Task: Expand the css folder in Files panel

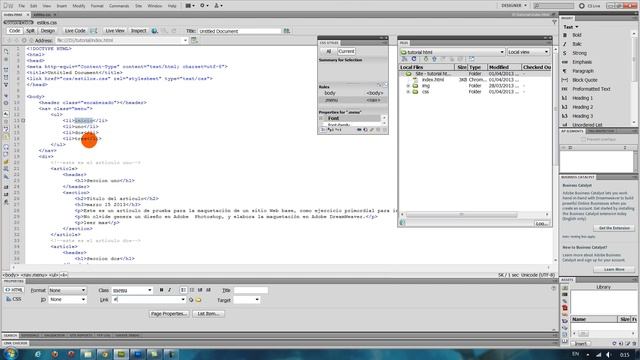Action: (408, 92)
